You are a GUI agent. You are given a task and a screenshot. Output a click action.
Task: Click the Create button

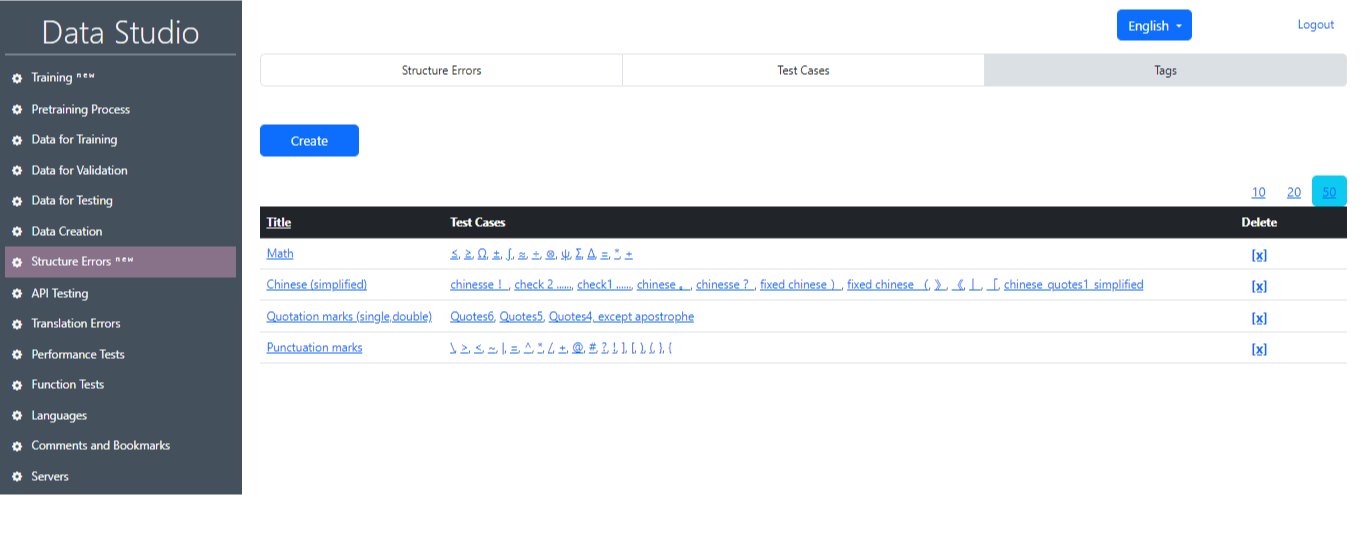[x=309, y=141]
